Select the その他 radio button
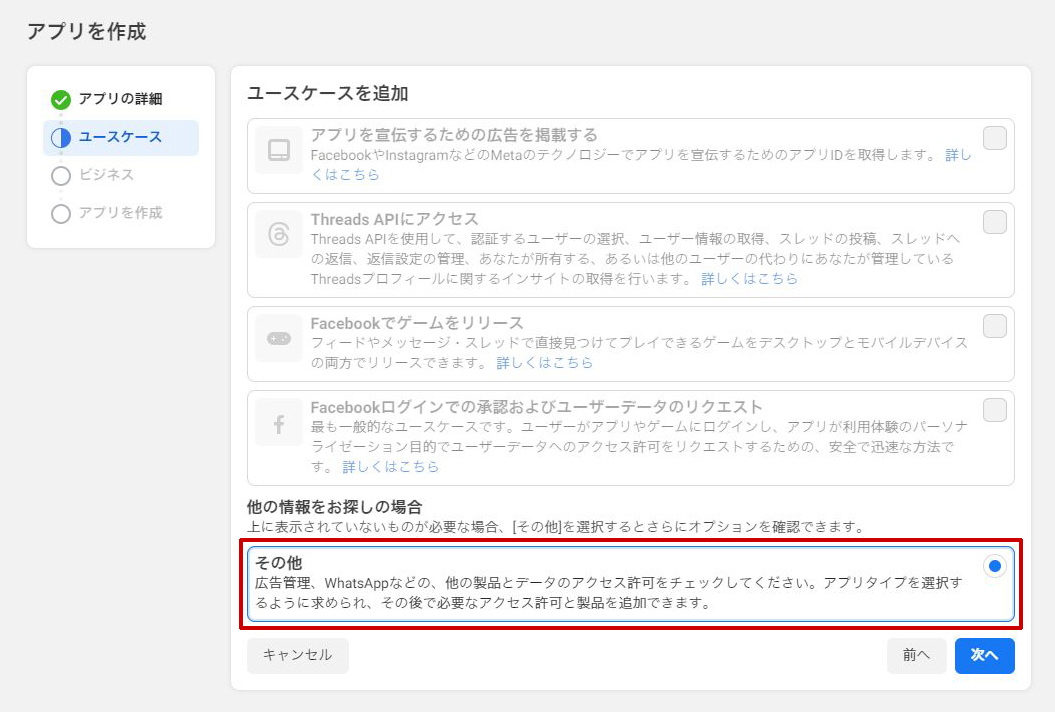Viewport: 1055px width, 712px height. pyautogui.click(x=994, y=566)
